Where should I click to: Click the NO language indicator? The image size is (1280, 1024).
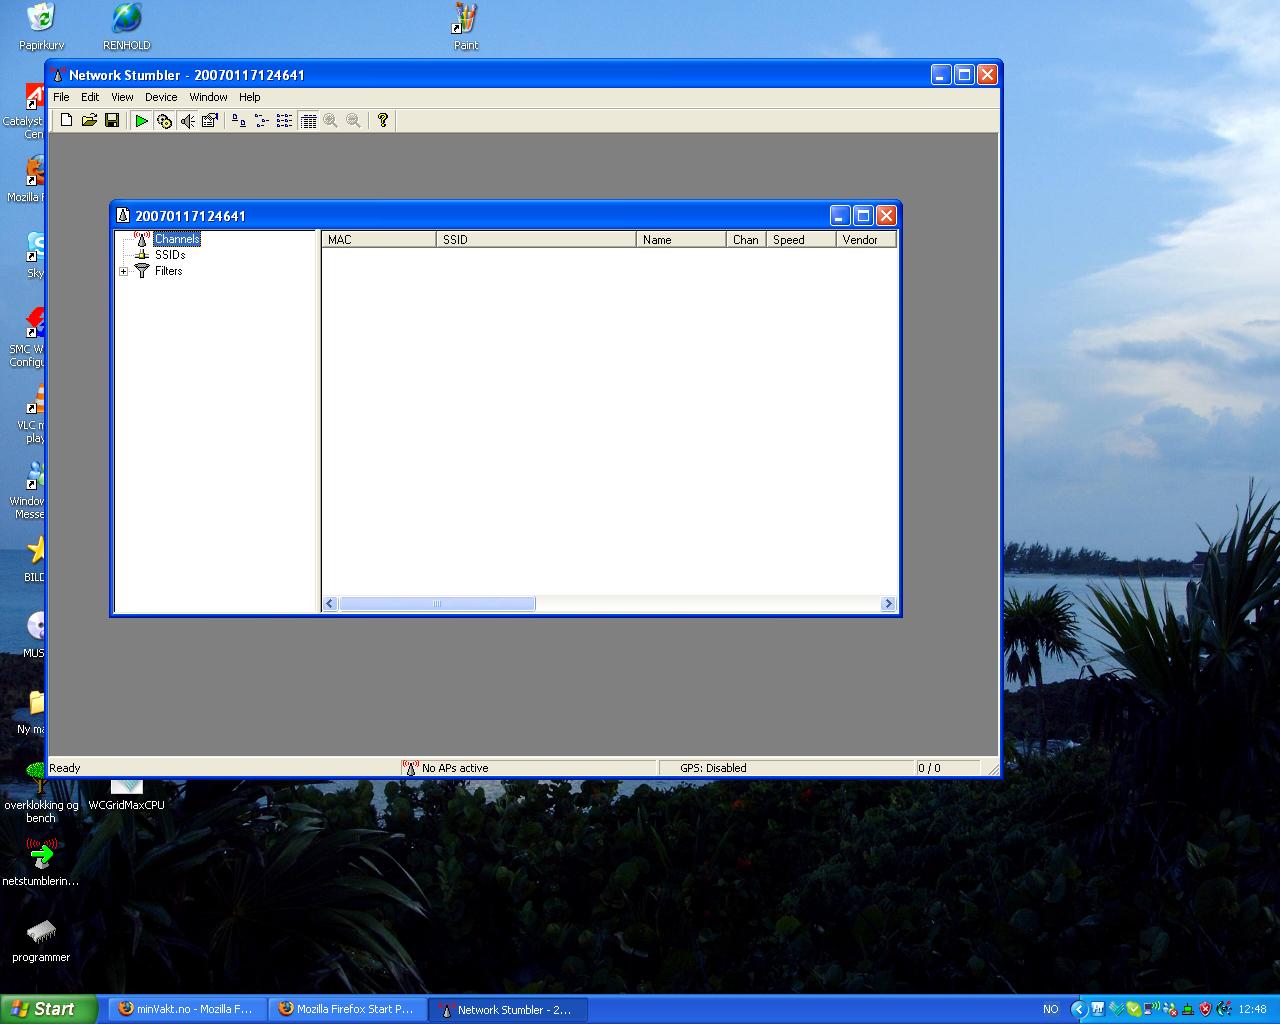pos(1050,1009)
